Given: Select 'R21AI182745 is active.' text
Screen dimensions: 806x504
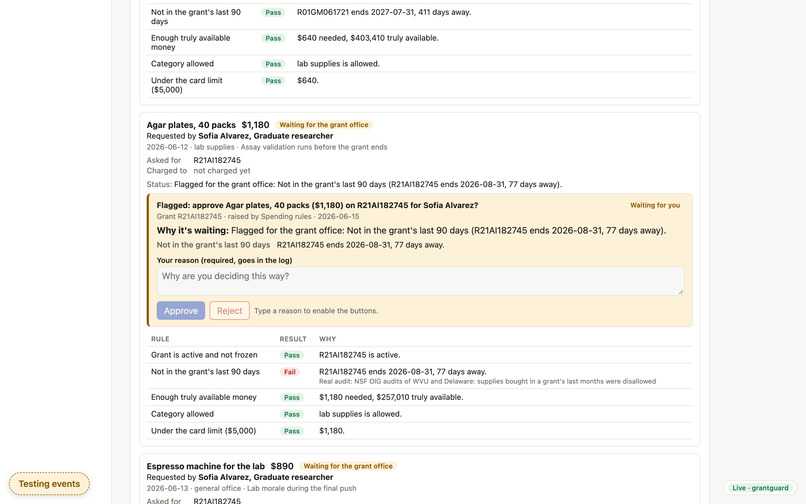Looking at the screenshot, I should 359,355.
